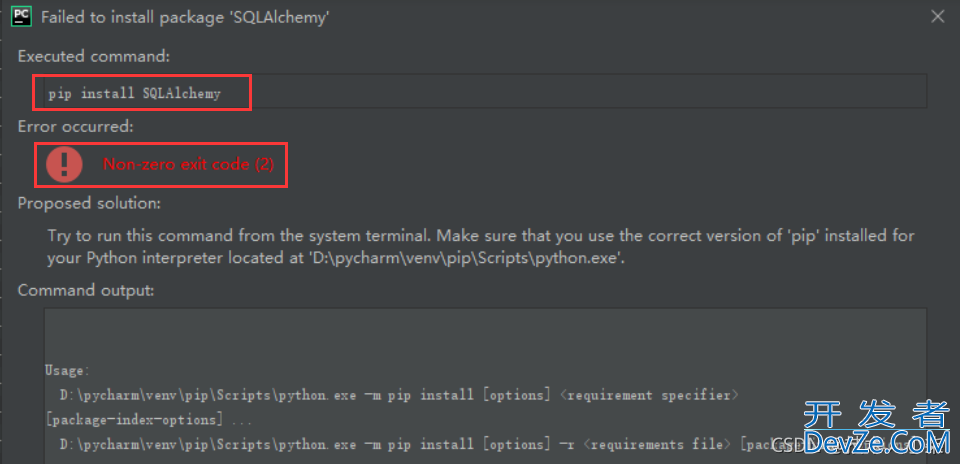Click the output line with '<requirement specifier>'

click(x=399, y=395)
